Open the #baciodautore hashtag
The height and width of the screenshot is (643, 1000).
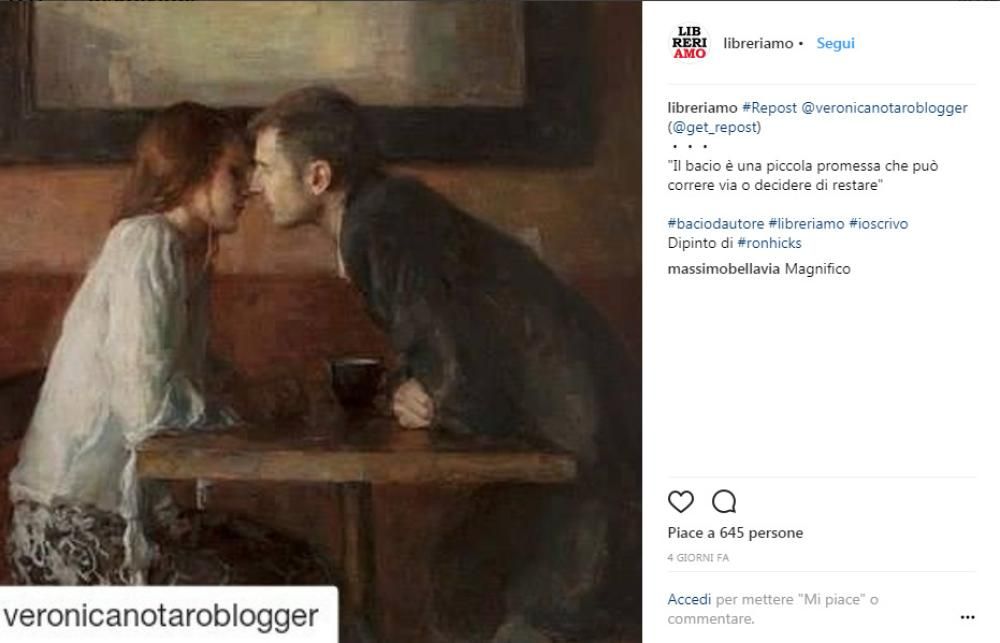[x=716, y=223]
